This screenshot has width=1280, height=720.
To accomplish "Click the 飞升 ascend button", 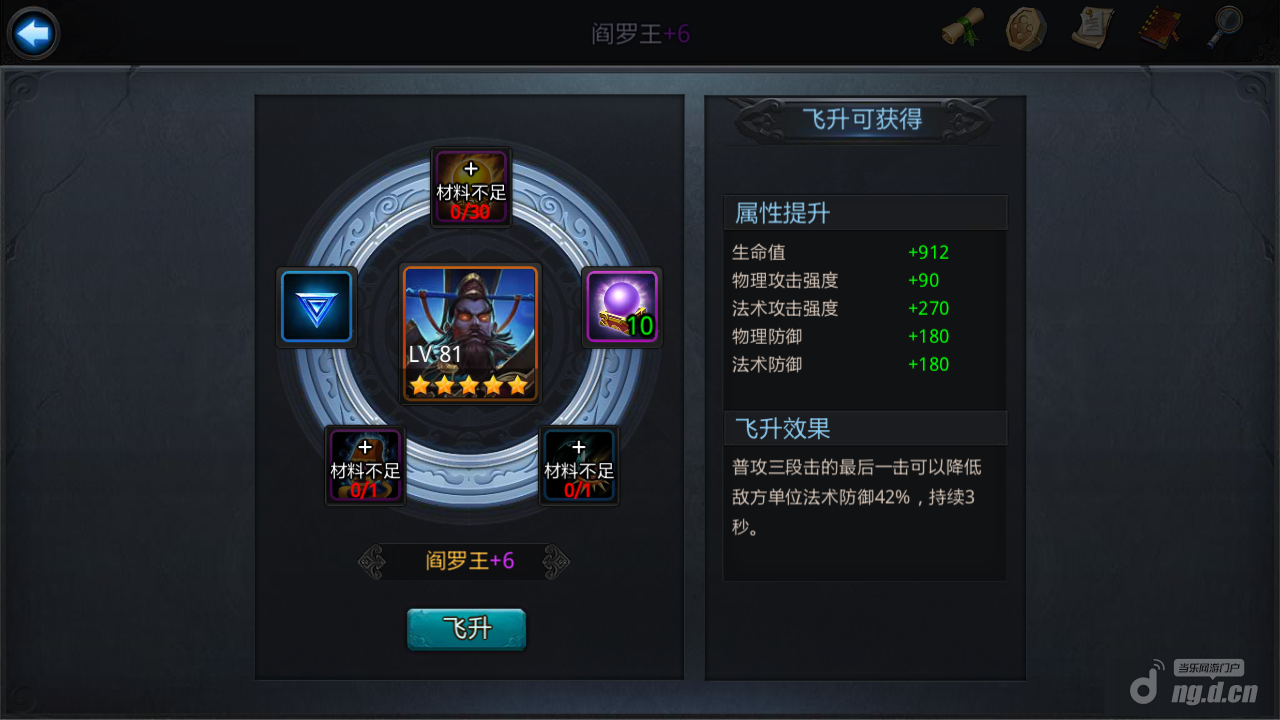I will coord(466,629).
